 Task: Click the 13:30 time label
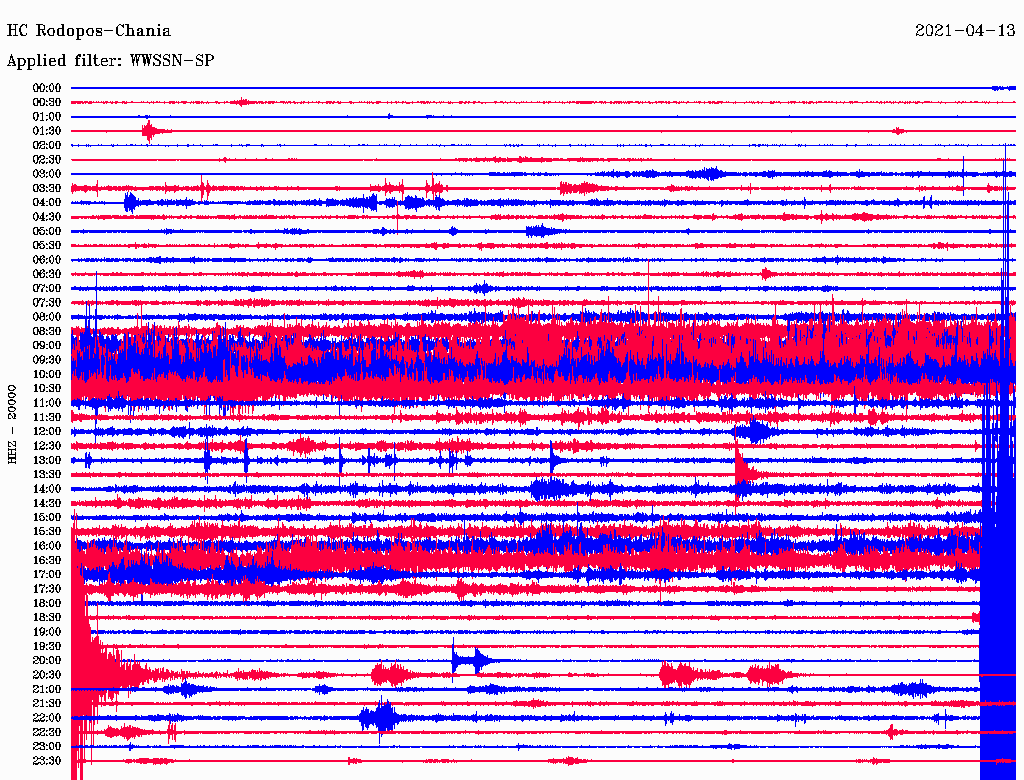pos(47,474)
